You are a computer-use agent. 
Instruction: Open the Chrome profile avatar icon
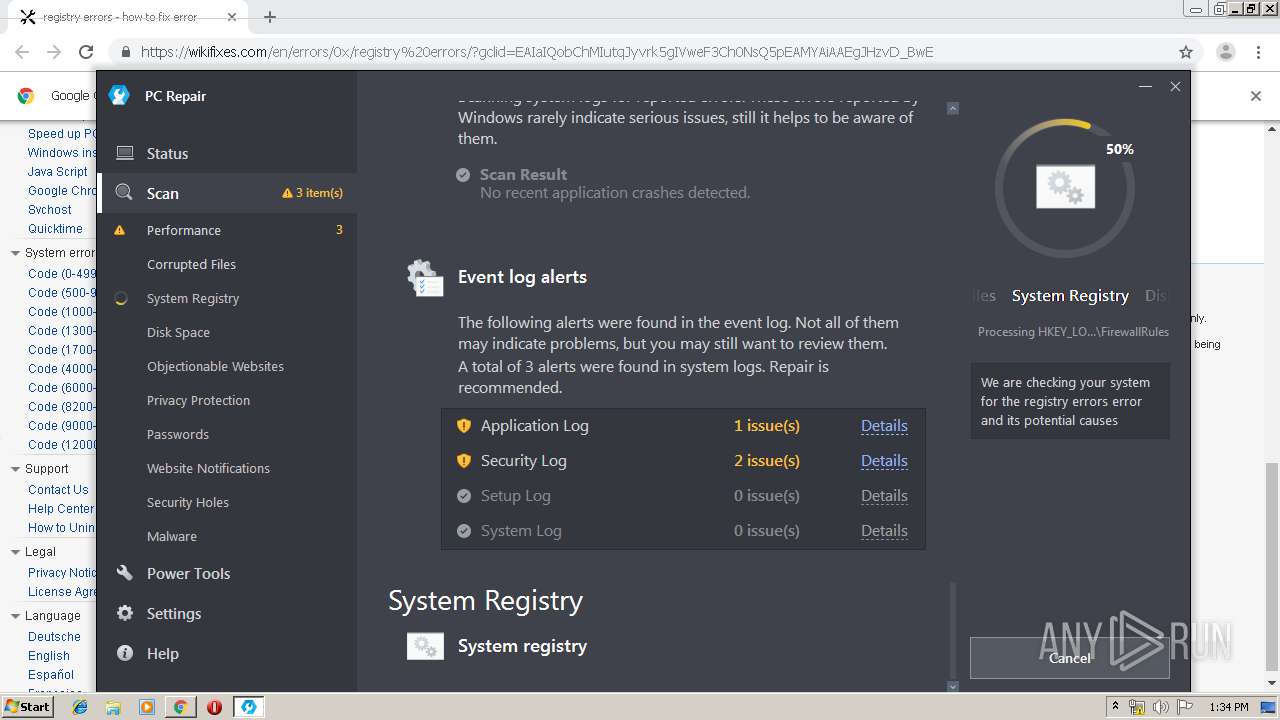click(1226, 52)
